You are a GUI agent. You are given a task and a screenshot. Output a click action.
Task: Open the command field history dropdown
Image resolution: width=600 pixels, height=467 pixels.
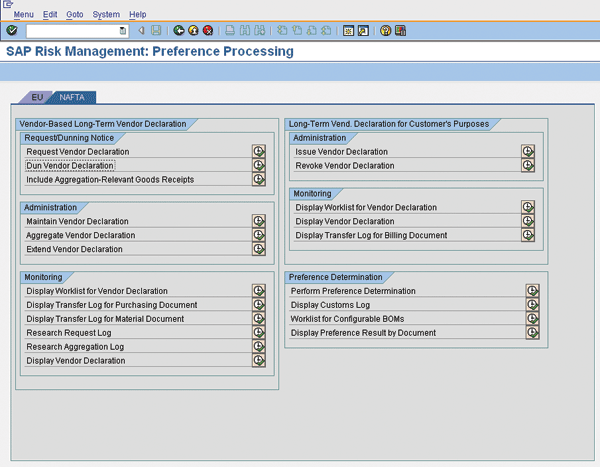pos(122,31)
